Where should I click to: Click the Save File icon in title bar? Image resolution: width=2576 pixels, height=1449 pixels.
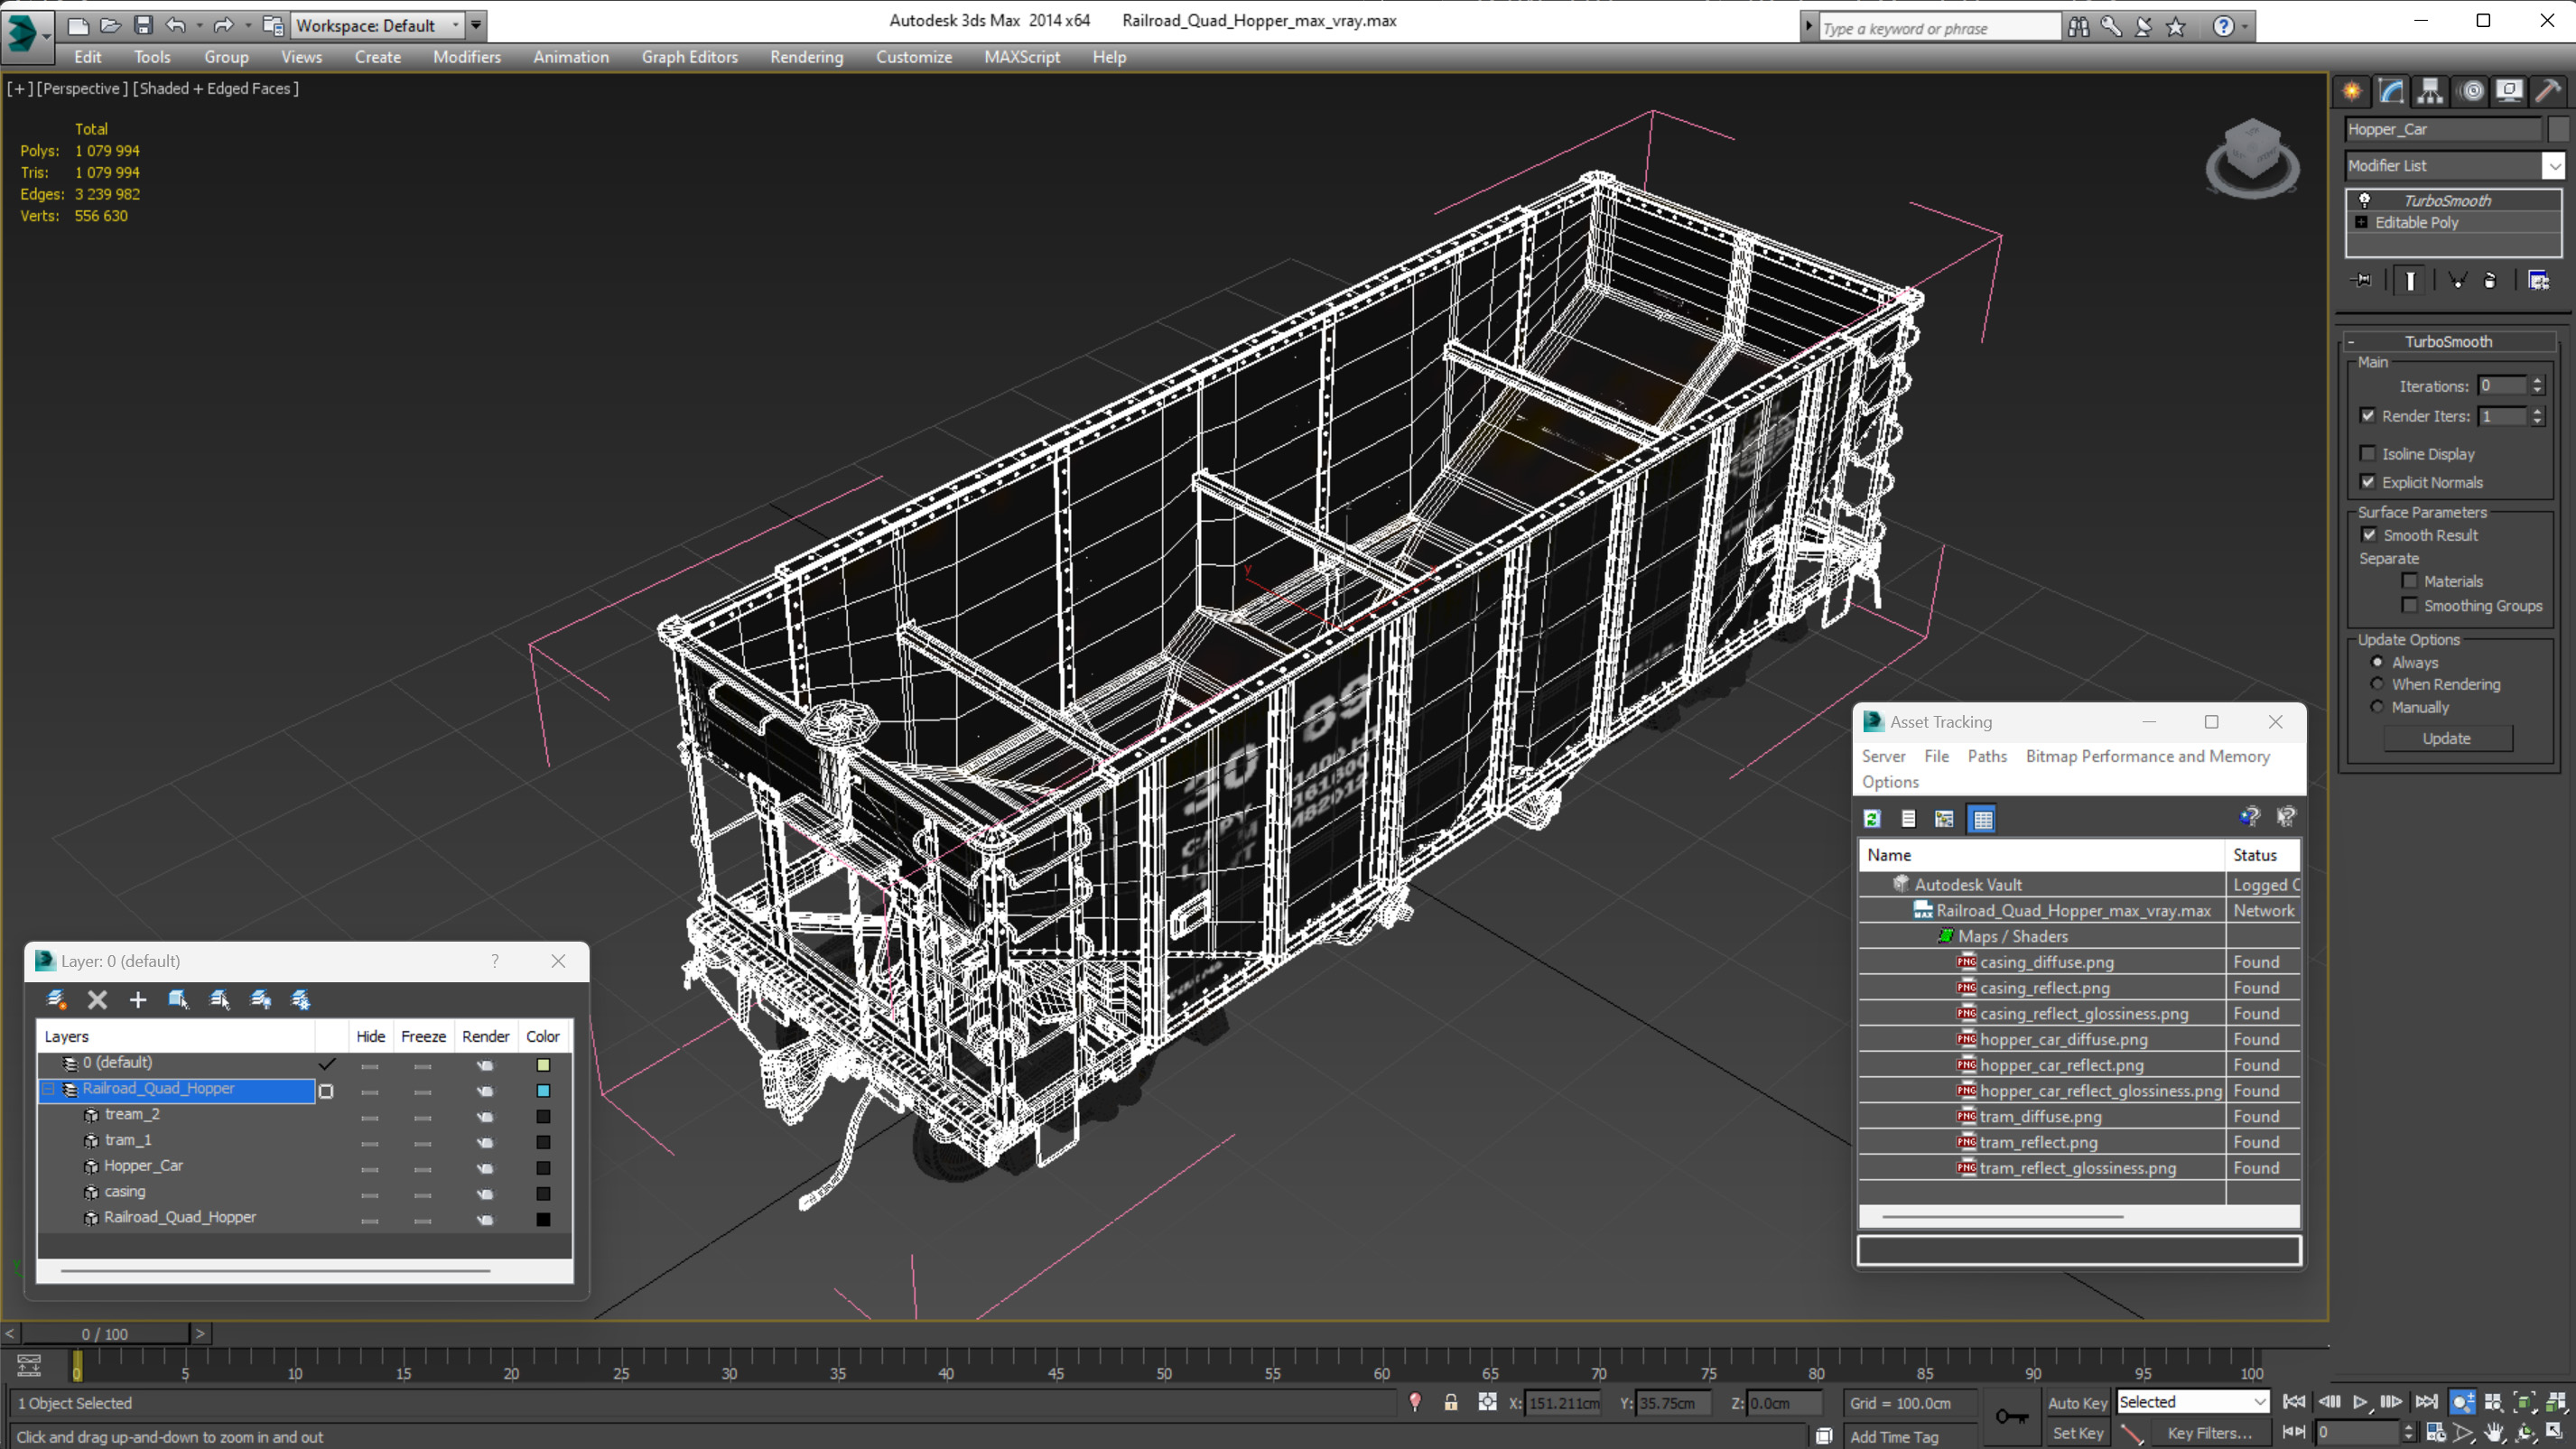(143, 25)
